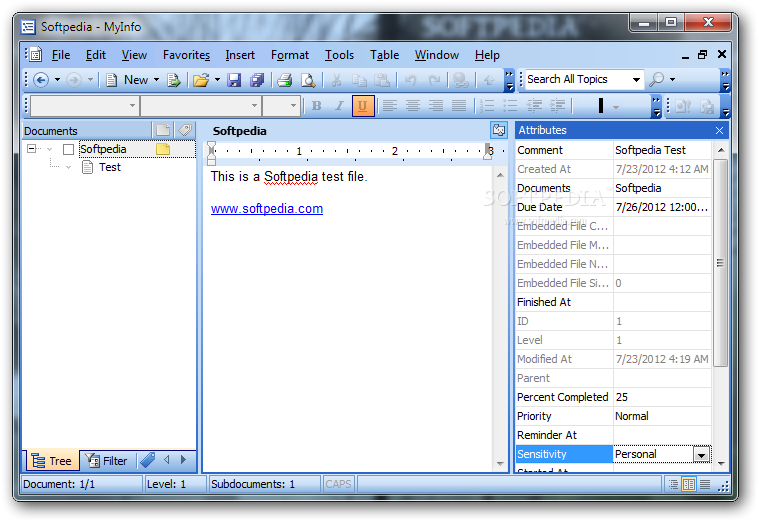
Task: Open the font size dropdown
Action: [293, 106]
